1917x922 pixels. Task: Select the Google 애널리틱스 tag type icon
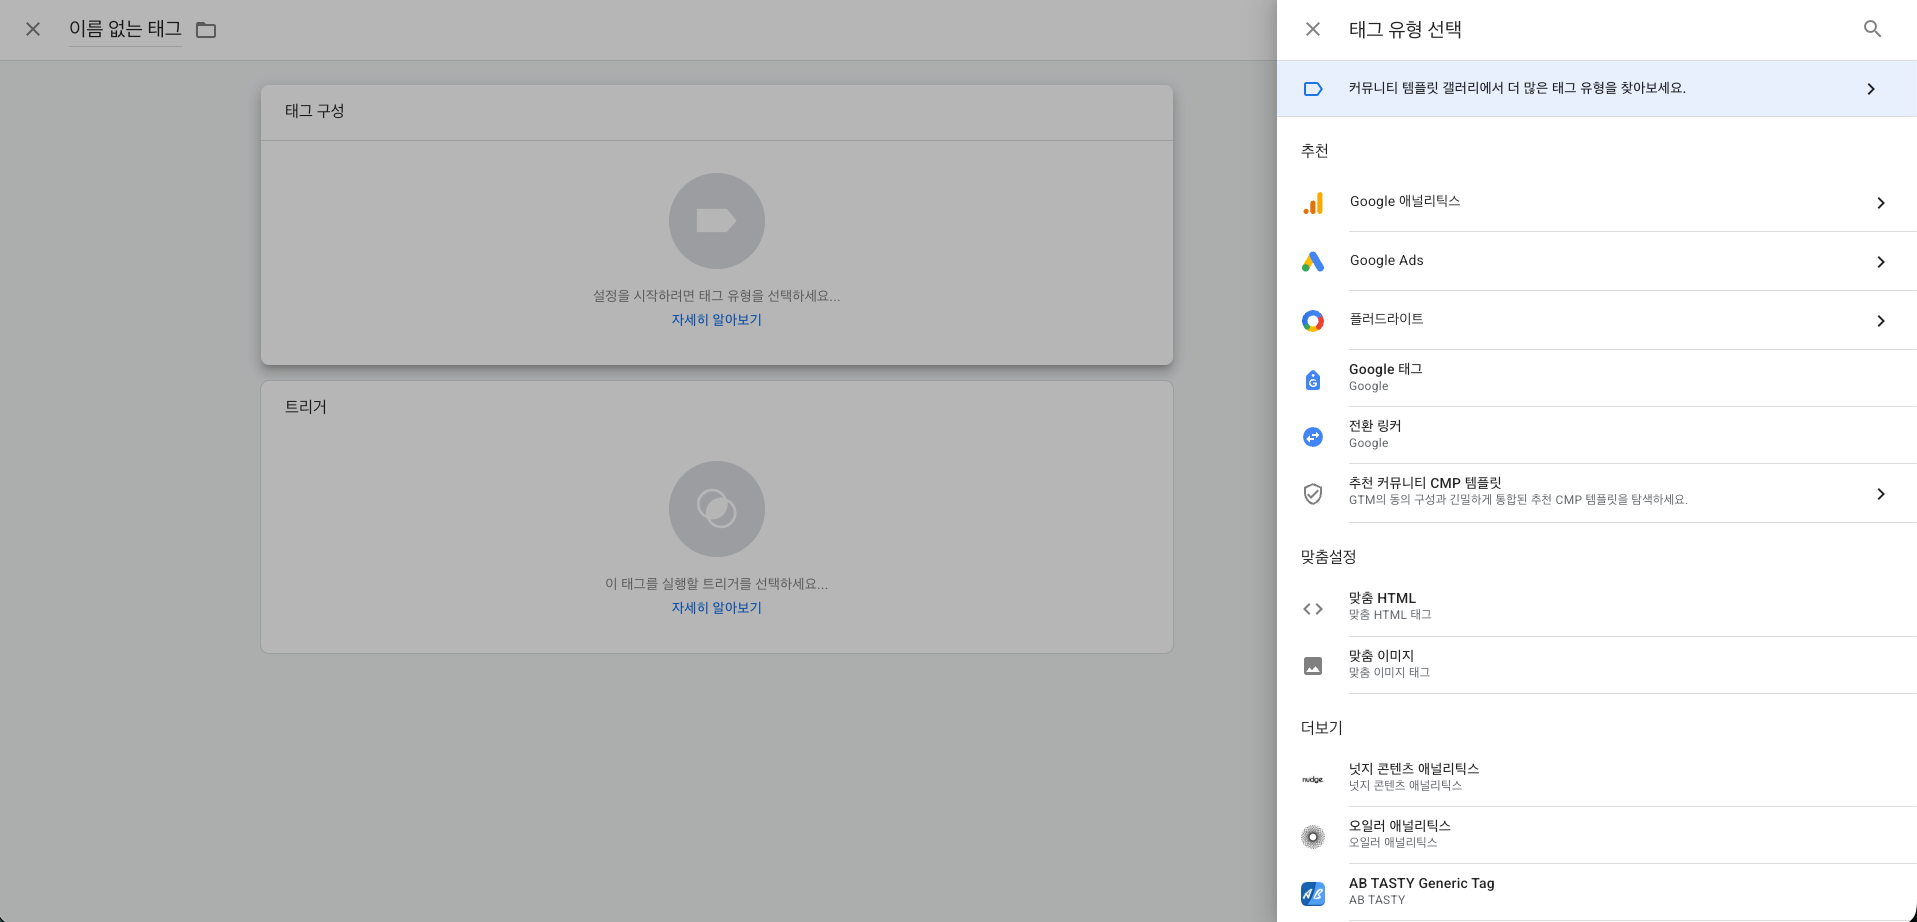point(1313,202)
